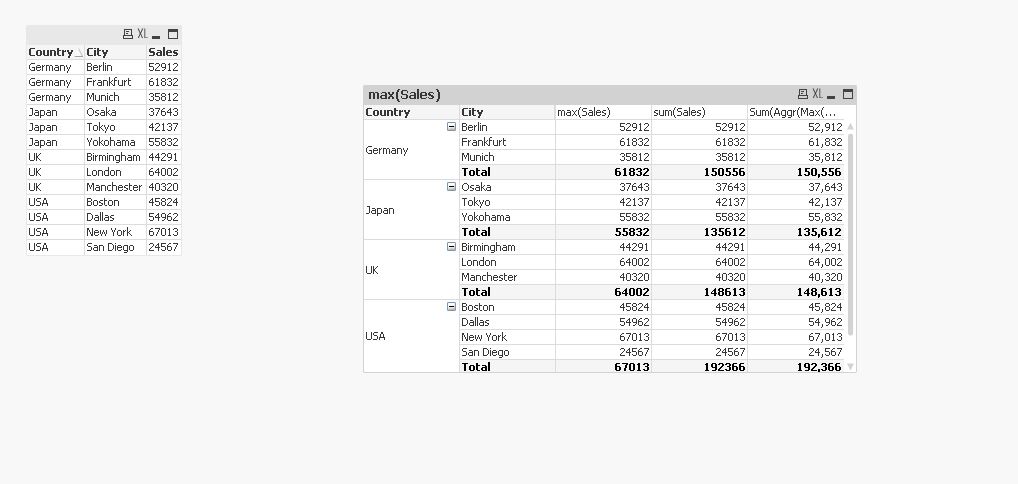Minimize the small sales table box
Viewport: 1018px width, 484px height.
tap(157, 34)
